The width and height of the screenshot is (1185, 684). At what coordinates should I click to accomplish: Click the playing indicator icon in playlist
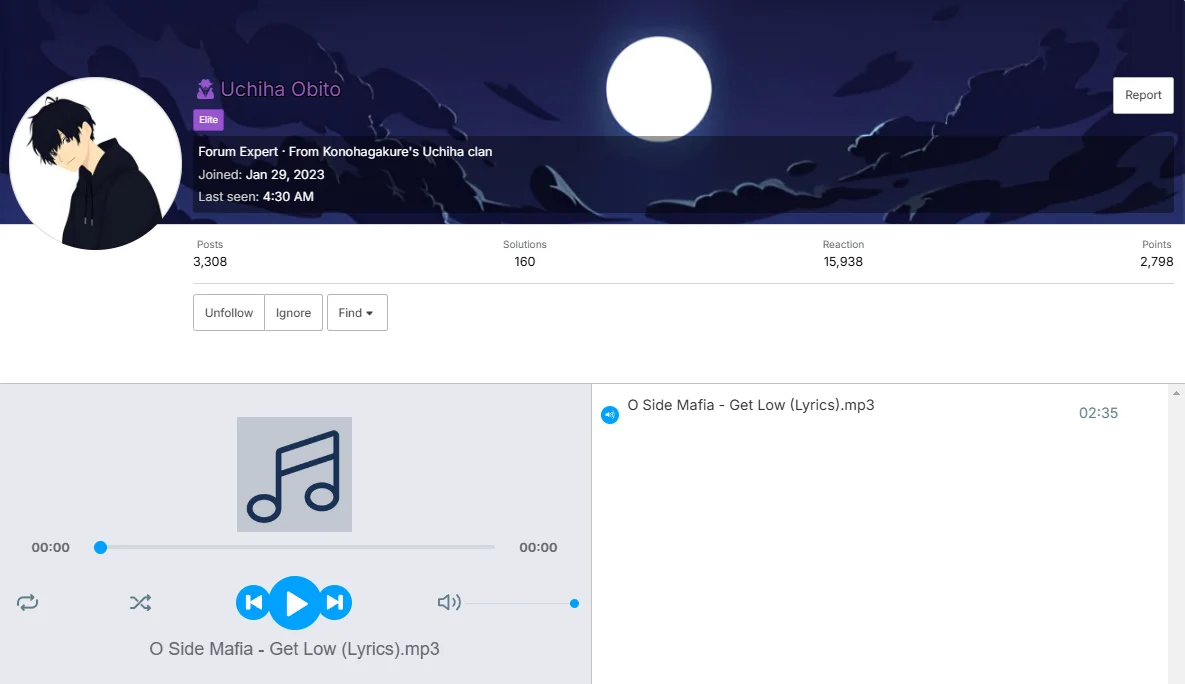click(610, 414)
